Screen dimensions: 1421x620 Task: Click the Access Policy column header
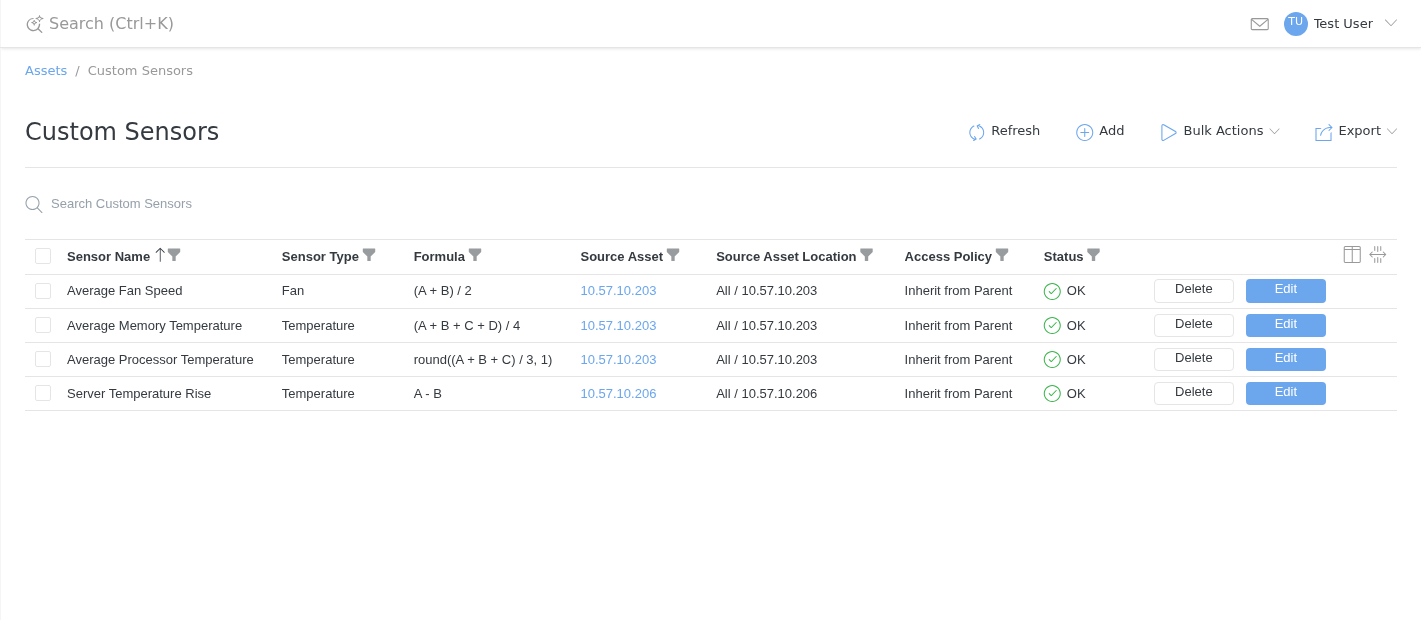point(948,257)
